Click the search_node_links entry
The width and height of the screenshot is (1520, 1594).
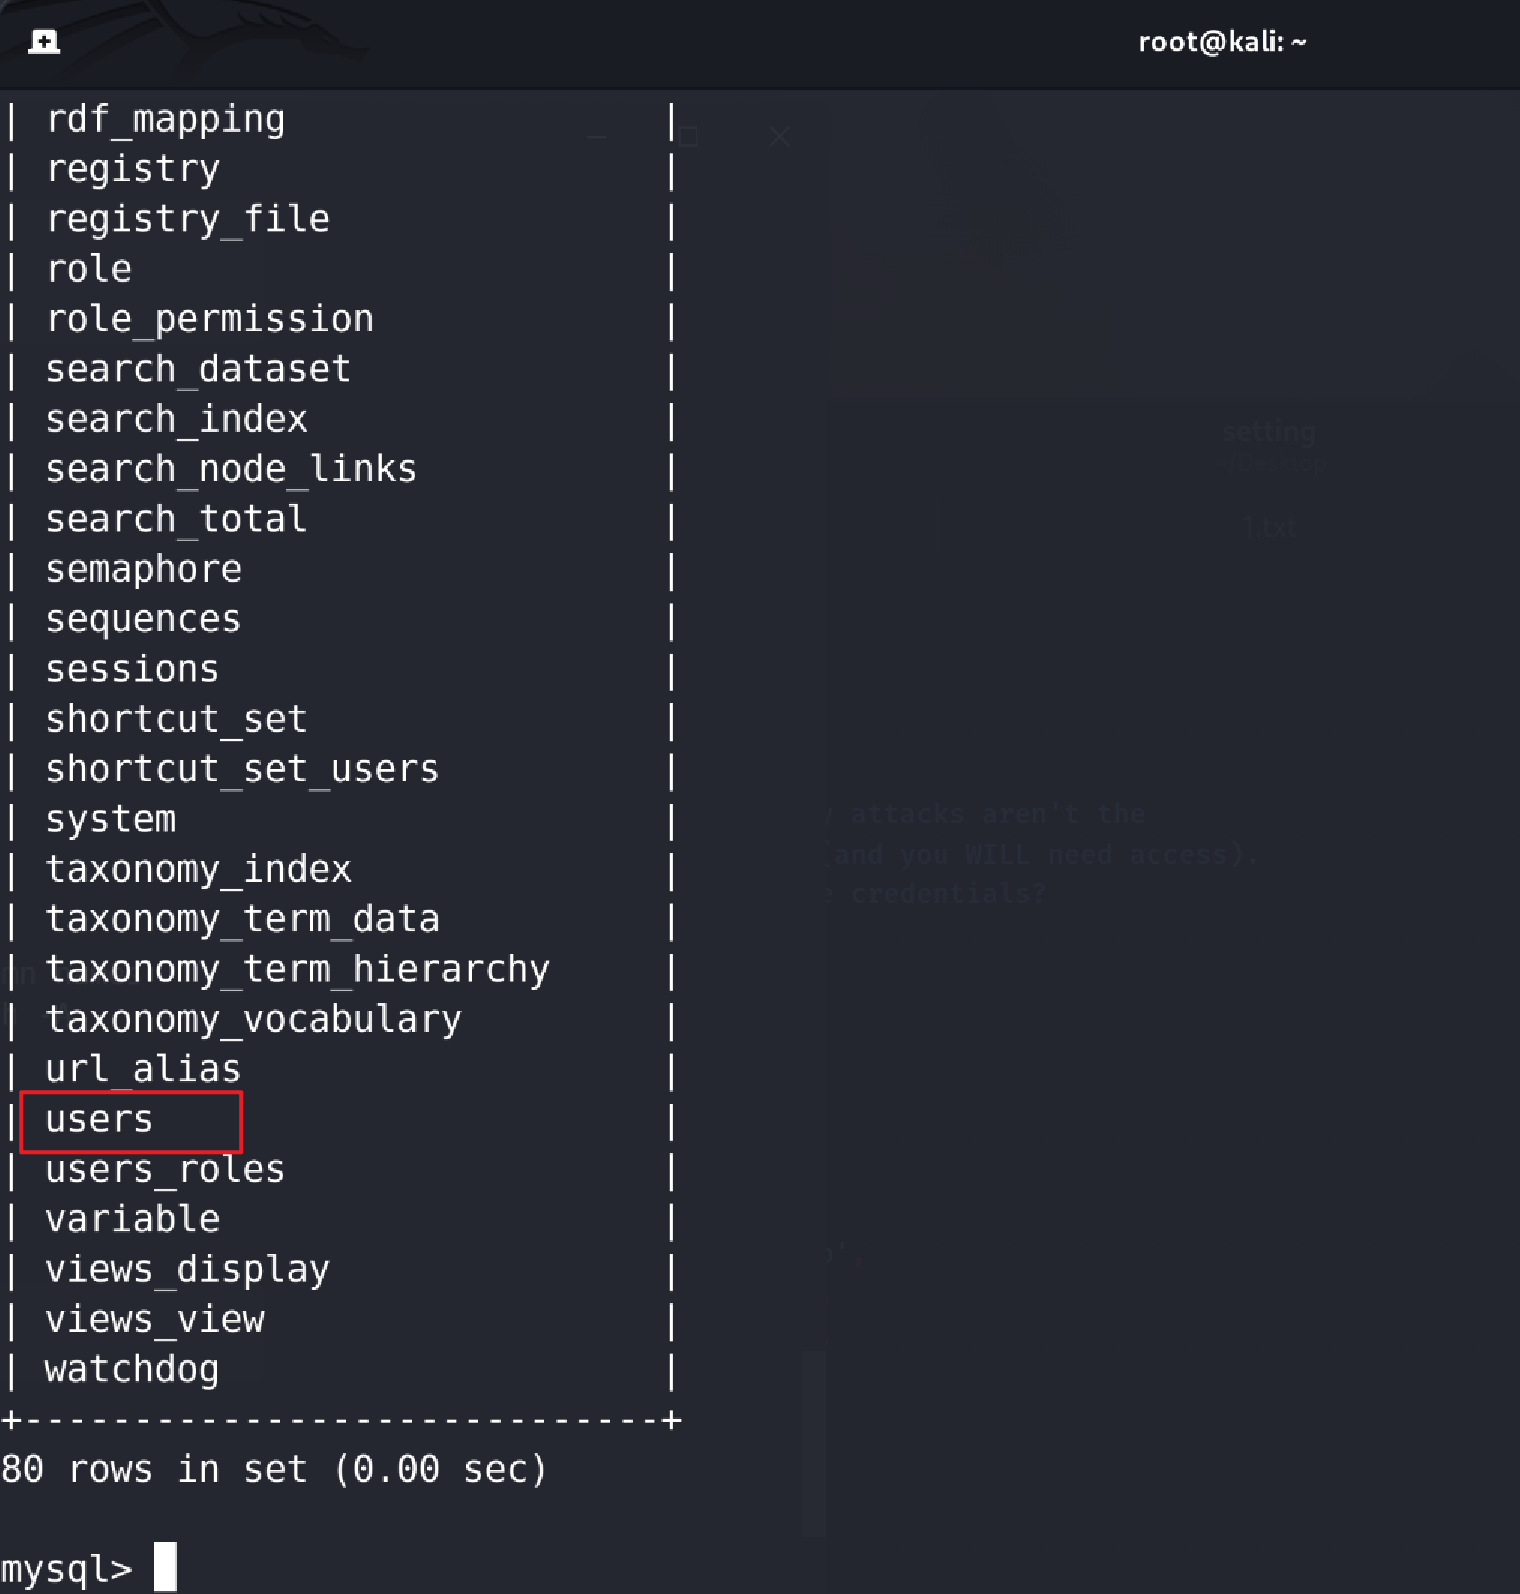[x=231, y=469]
